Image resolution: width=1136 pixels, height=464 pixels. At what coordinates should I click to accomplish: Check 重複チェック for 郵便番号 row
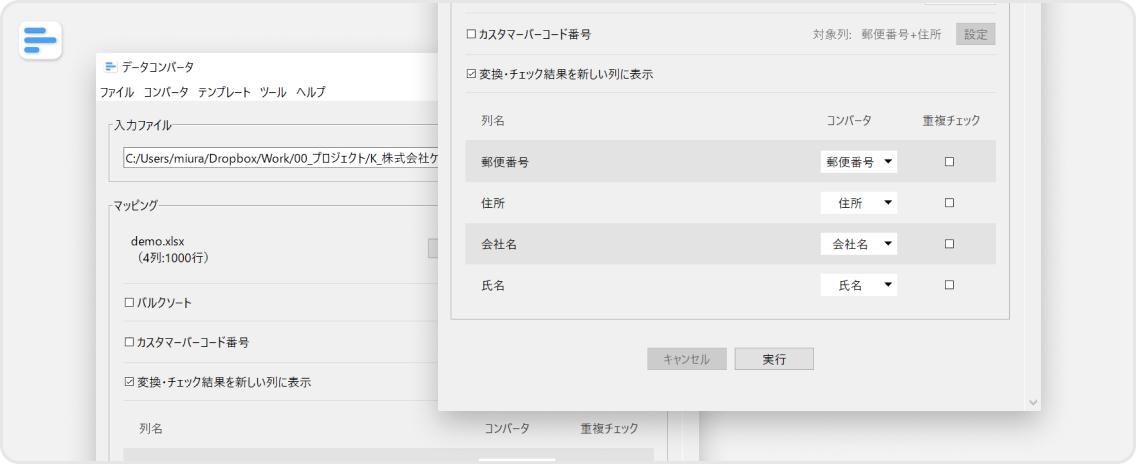[x=949, y=162]
